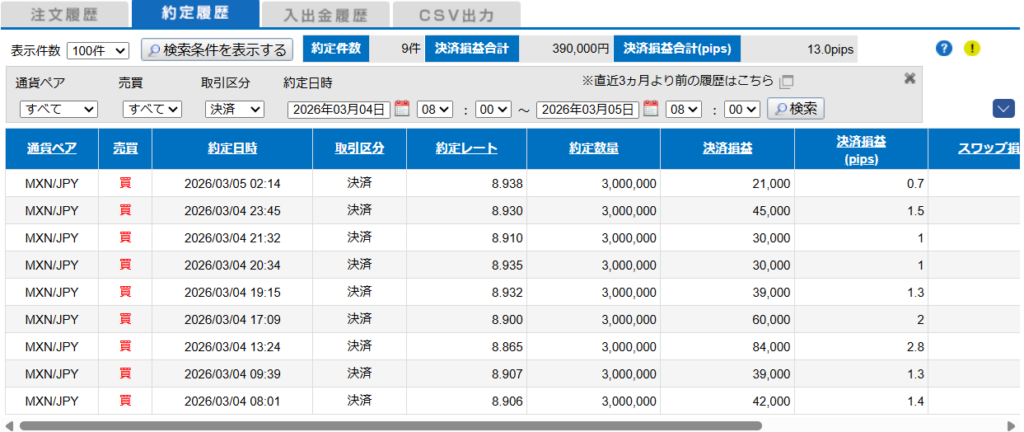Open the 取引区分 決済 dropdown

pos(234,109)
